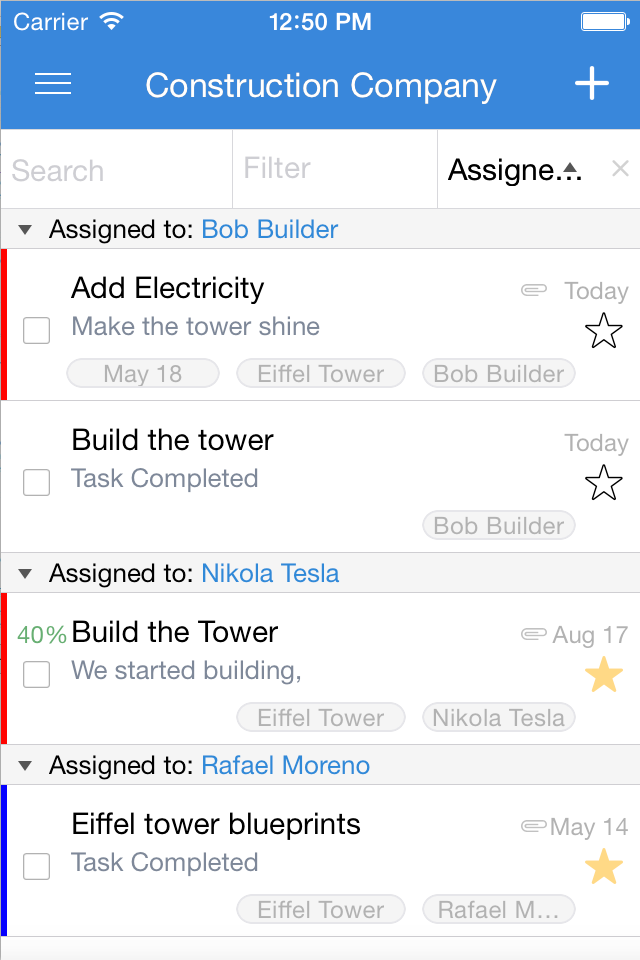This screenshot has width=640, height=960.
Task: Open the hamburger side menu
Action: coord(53,84)
